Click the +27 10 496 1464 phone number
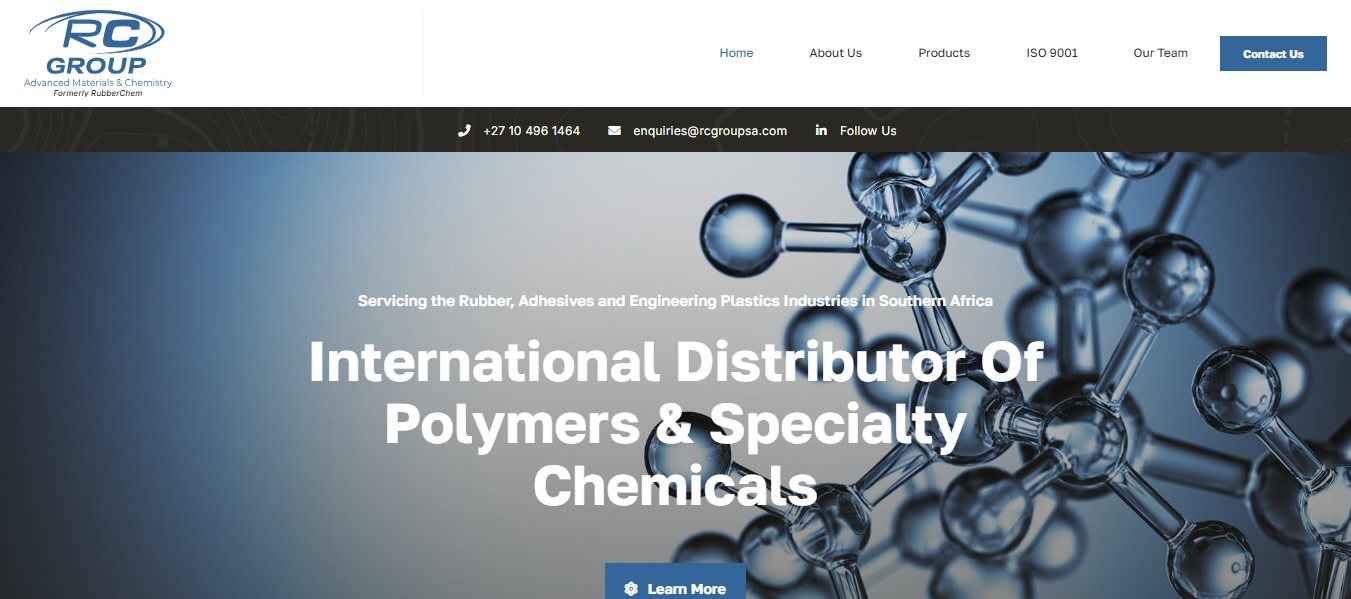Image resolution: width=1351 pixels, height=599 pixels. 532,130
